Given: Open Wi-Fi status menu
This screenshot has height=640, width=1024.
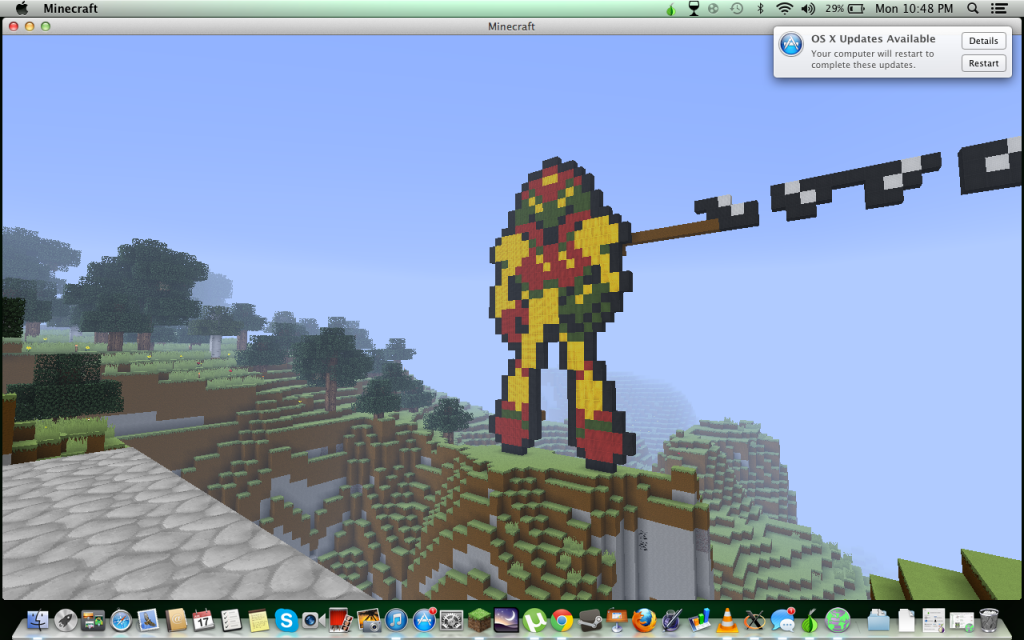Looking at the screenshot, I should (x=784, y=8).
